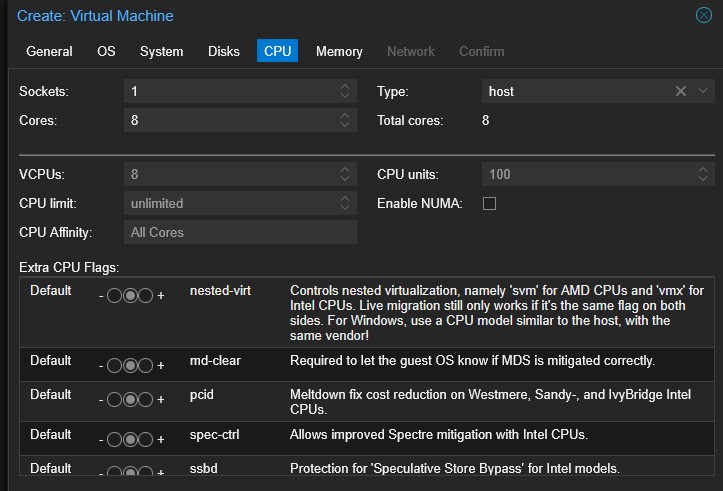Increase CPU units with up arrow

[x=703, y=169]
